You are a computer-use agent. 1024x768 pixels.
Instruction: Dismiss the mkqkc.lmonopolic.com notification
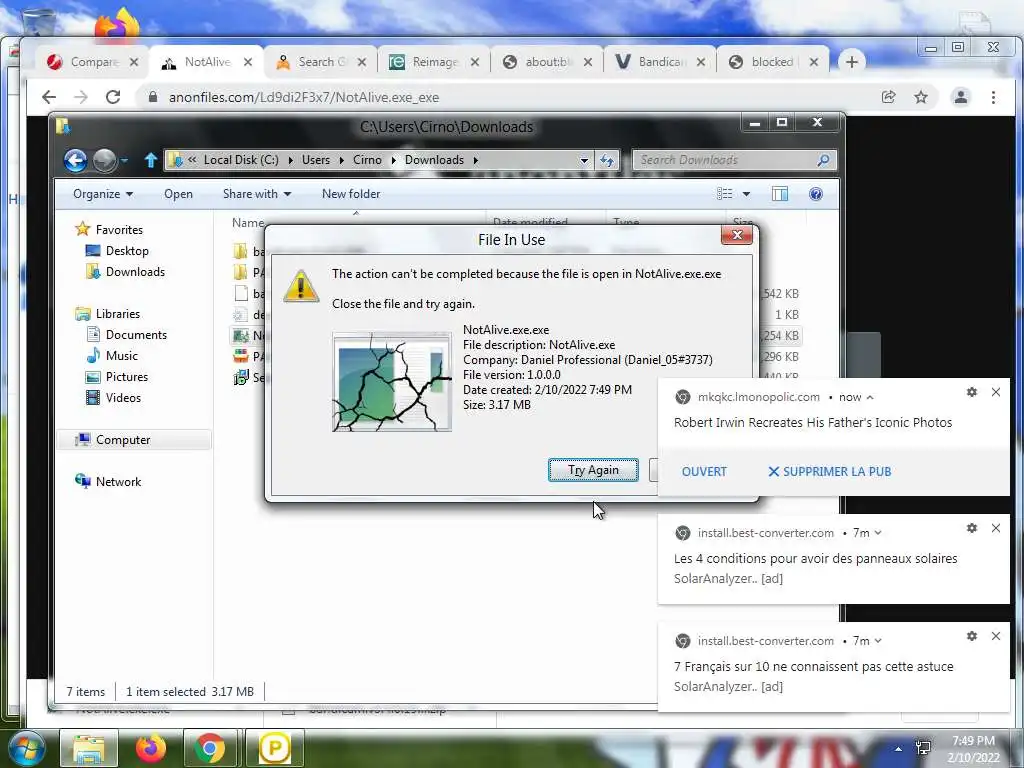click(996, 392)
